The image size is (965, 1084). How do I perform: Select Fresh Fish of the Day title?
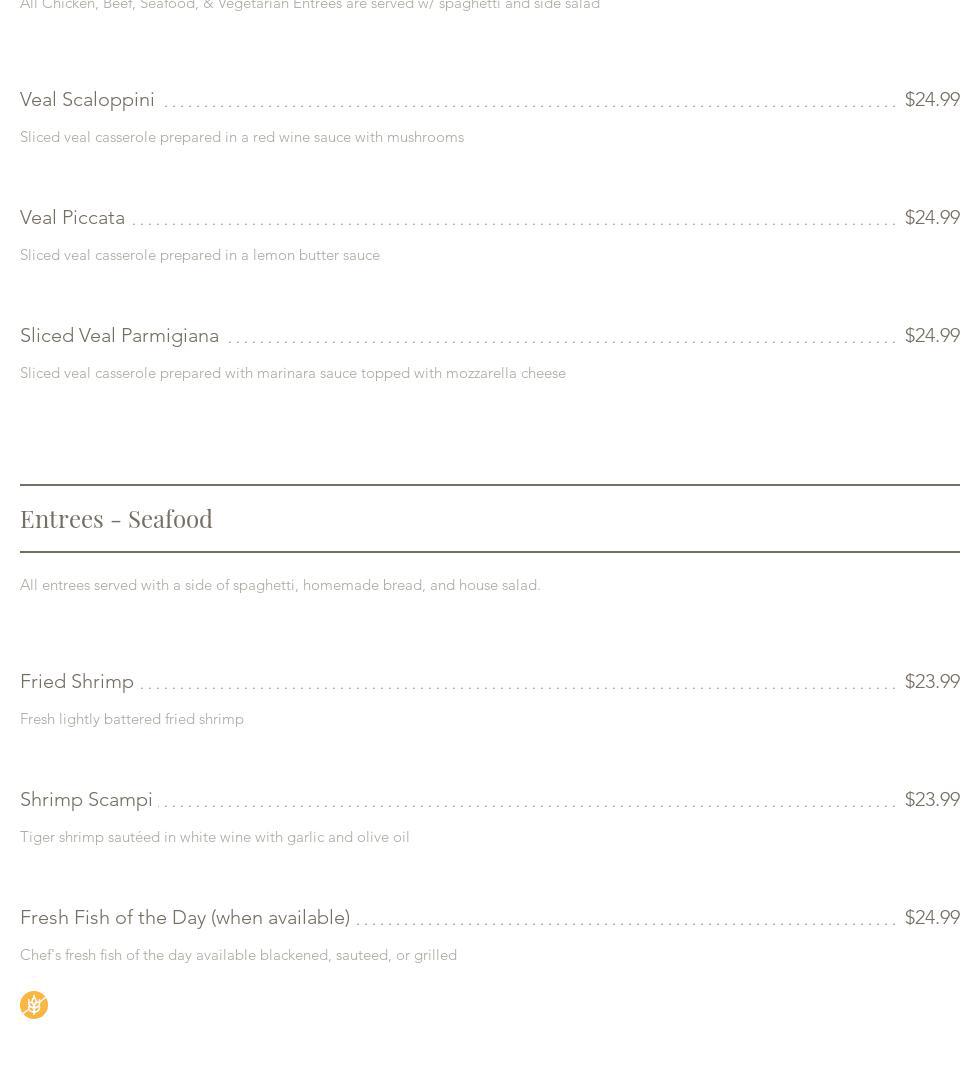point(185,918)
